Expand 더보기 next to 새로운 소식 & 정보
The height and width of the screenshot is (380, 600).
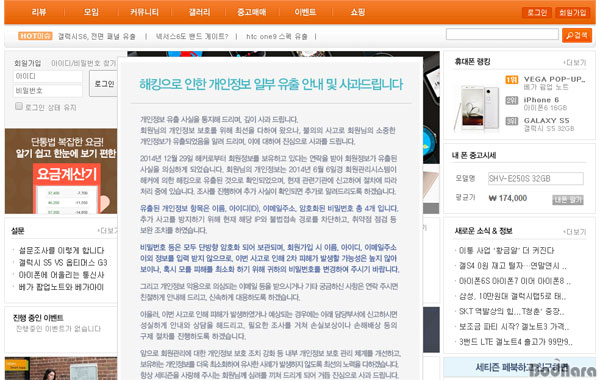pos(575,232)
